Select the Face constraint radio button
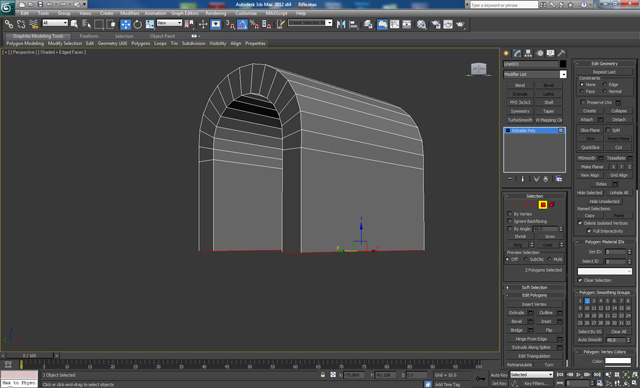Viewport: 640px width, 388px height. [x=582, y=91]
